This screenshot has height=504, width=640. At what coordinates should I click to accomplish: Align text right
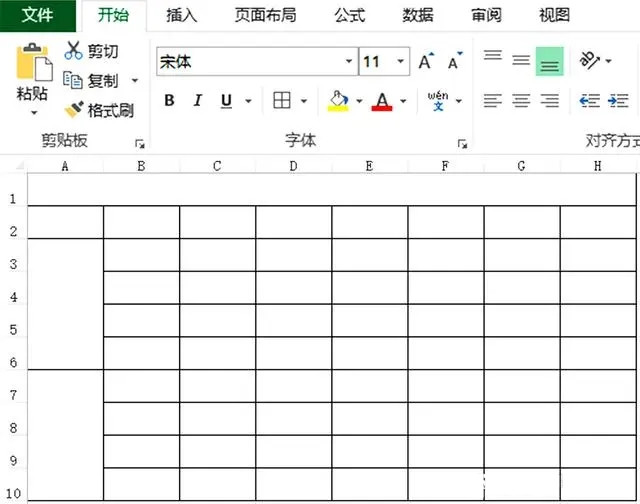coord(549,100)
